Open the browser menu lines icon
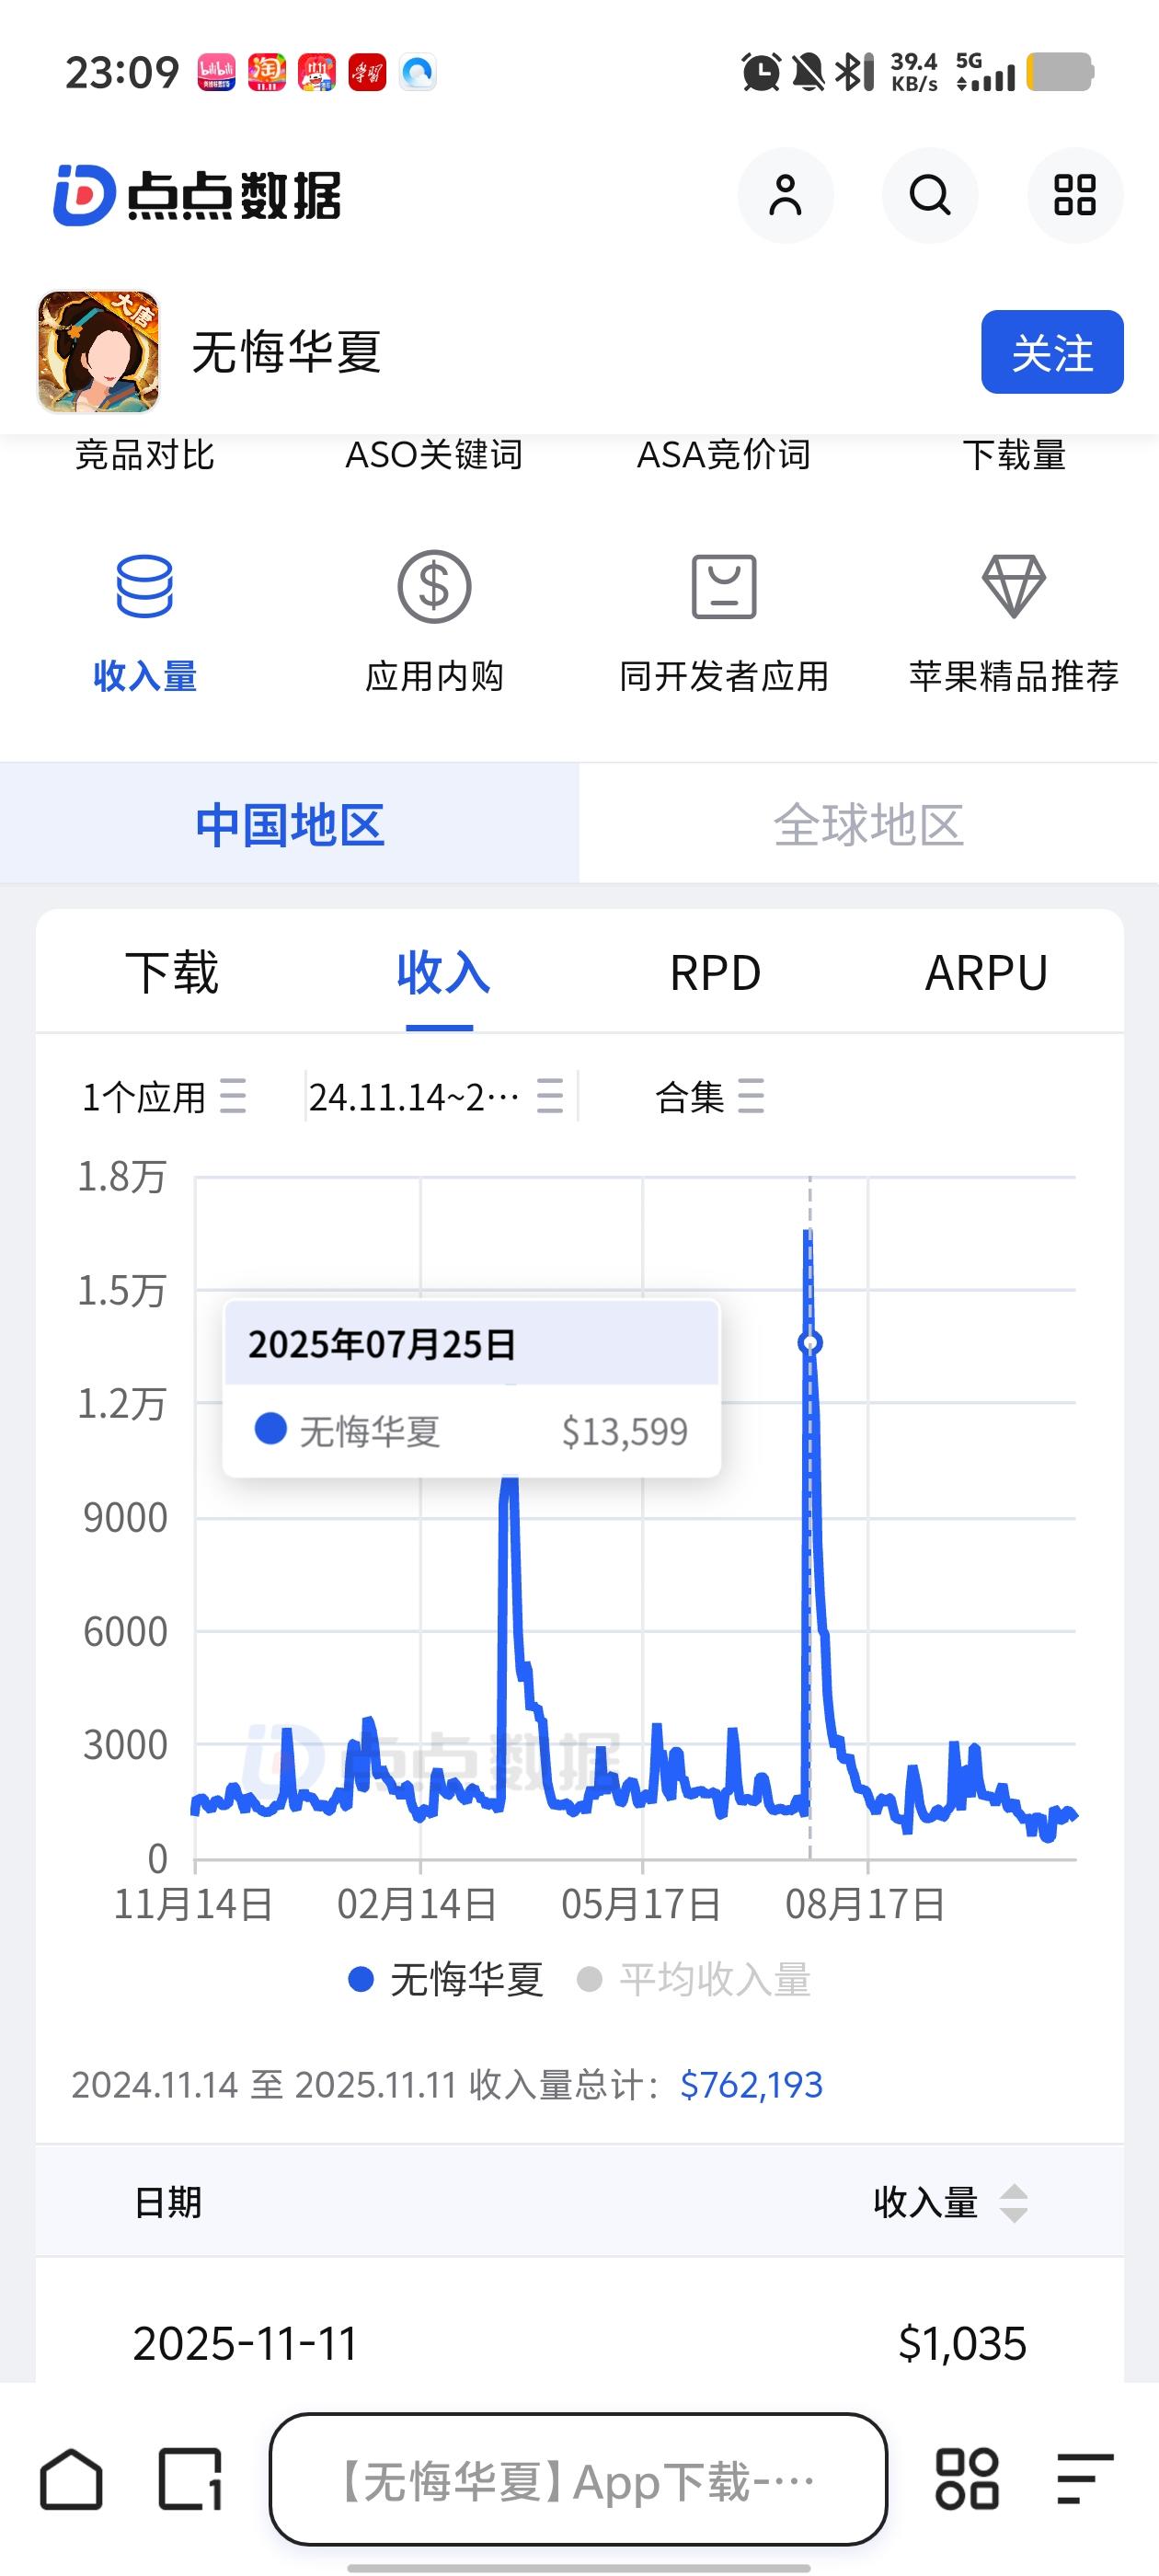The height and width of the screenshot is (2576, 1159). 1085,2479
